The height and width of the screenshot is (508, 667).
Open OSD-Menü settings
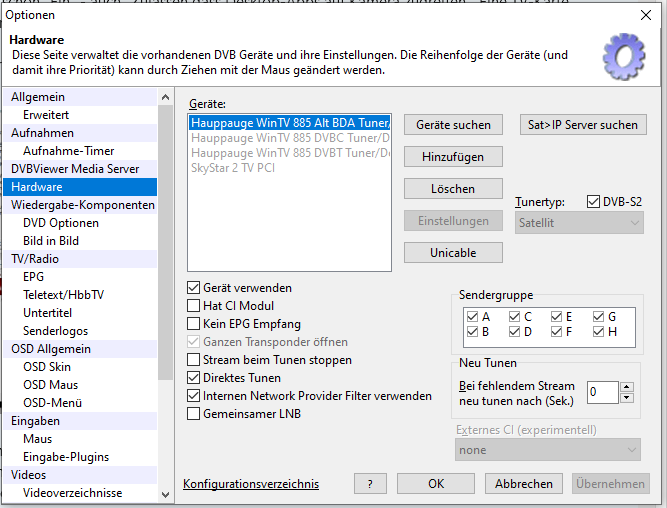pyautogui.click(x=80, y=402)
